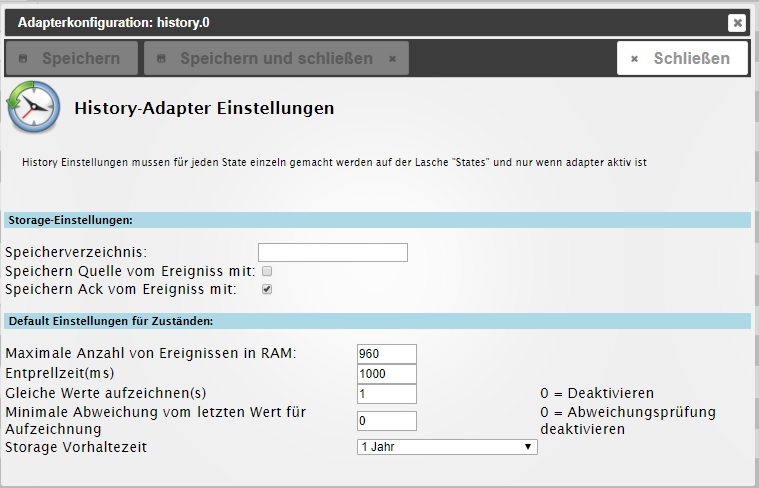Viewport: 759px width, 488px height.
Task: Enable Speichern Quelle vom Ereigniss checkbox
Action: point(267,271)
